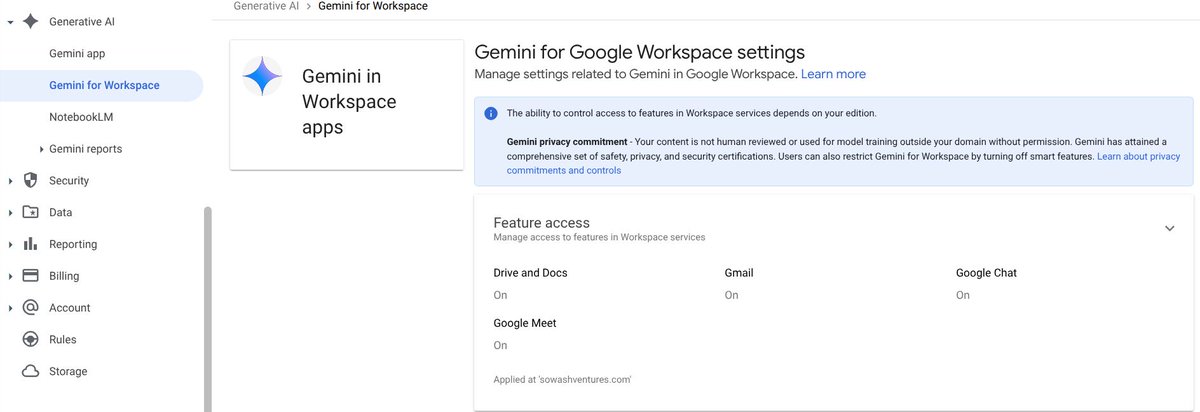The height and width of the screenshot is (412, 1200).
Task: Click the Rules steering wheel icon
Action: [30, 340]
